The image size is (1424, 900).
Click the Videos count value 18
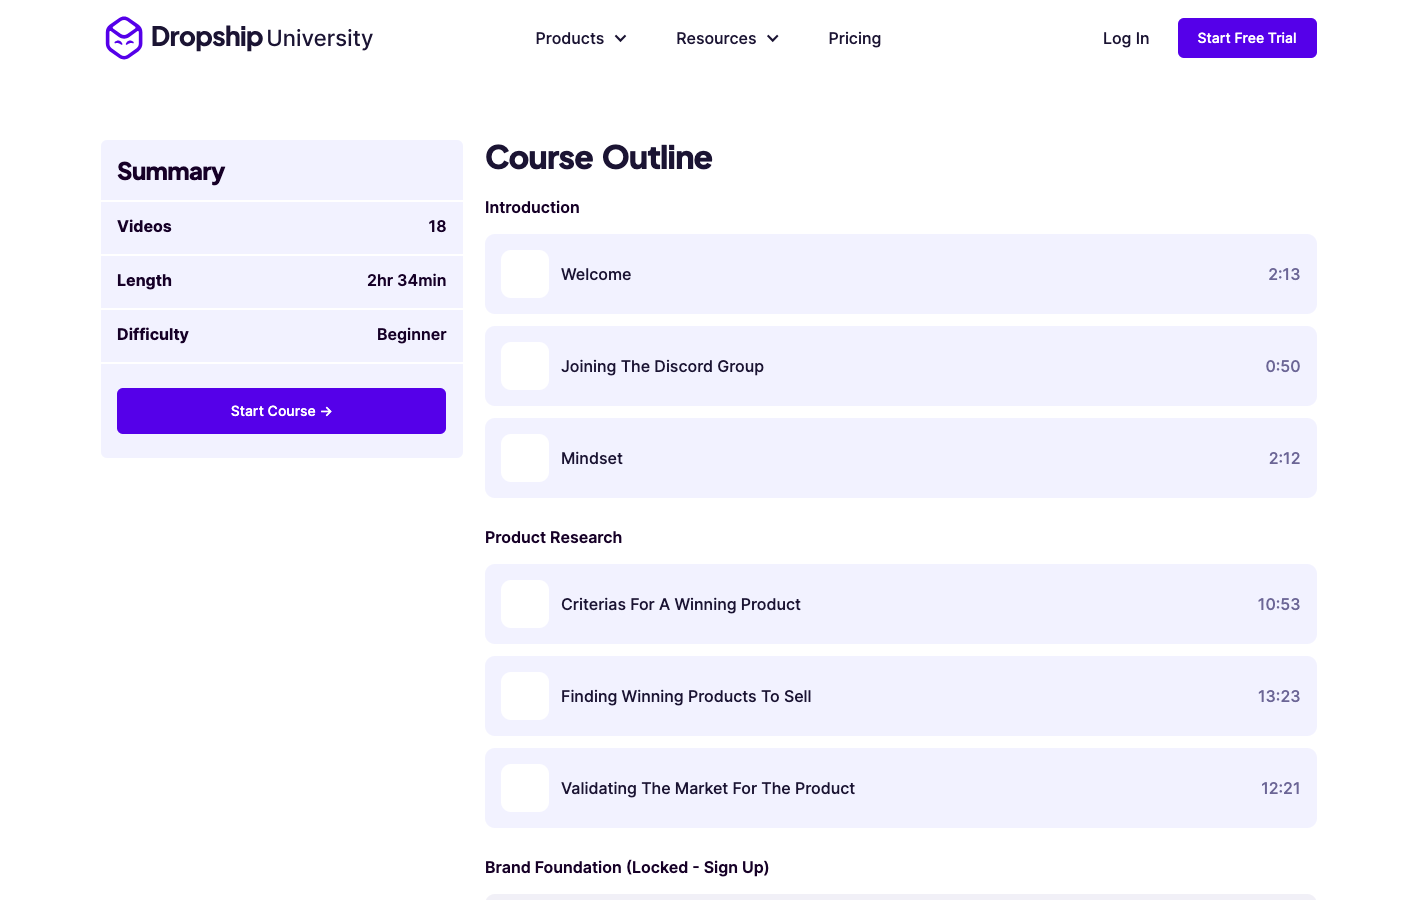point(437,226)
